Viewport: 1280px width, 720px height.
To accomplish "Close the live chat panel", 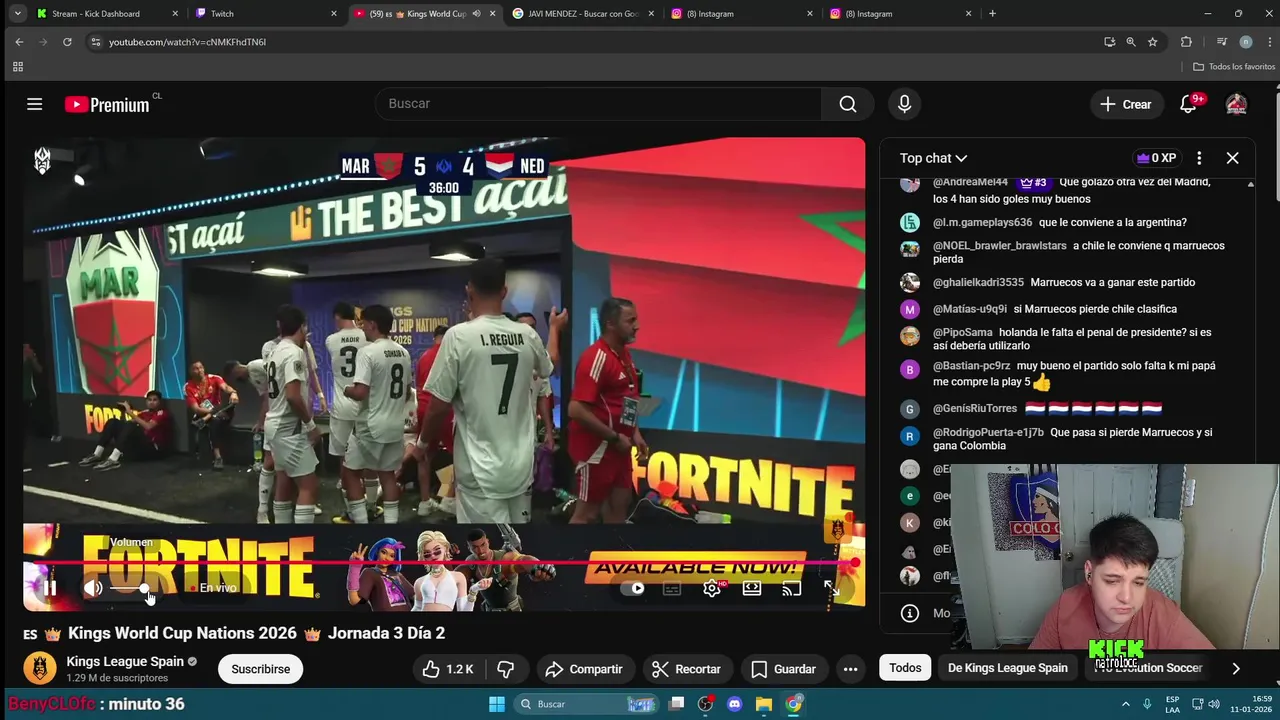I will pyautogui.click(x=1232, y=158).
